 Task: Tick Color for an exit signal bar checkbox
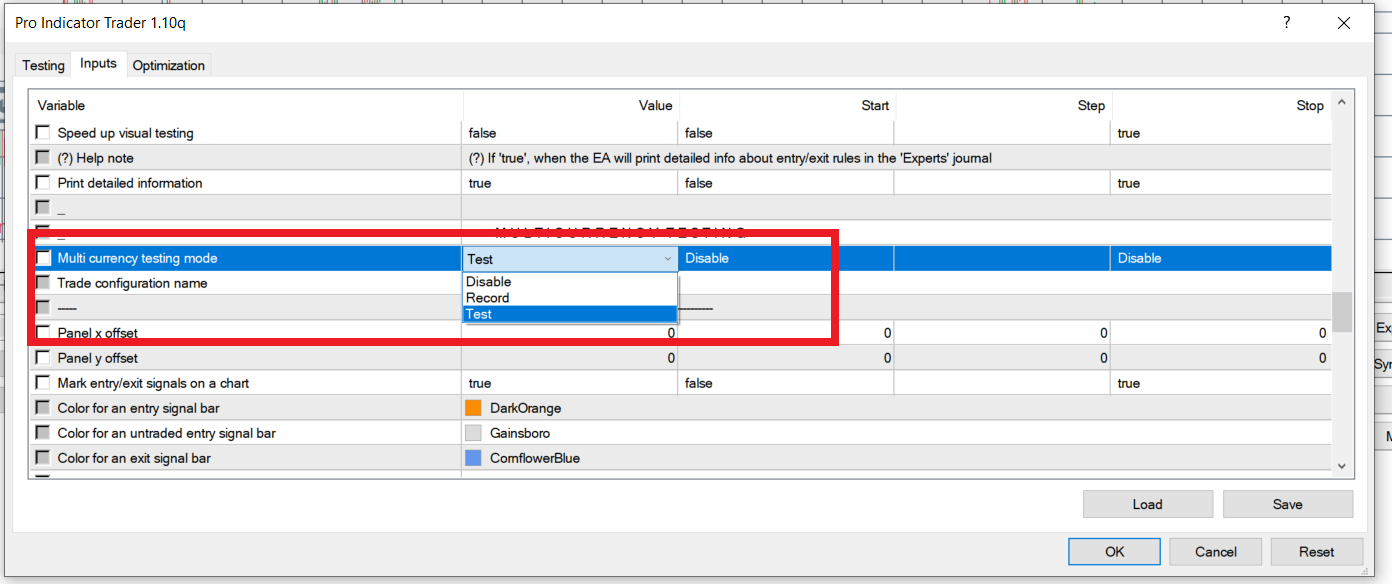43,458
